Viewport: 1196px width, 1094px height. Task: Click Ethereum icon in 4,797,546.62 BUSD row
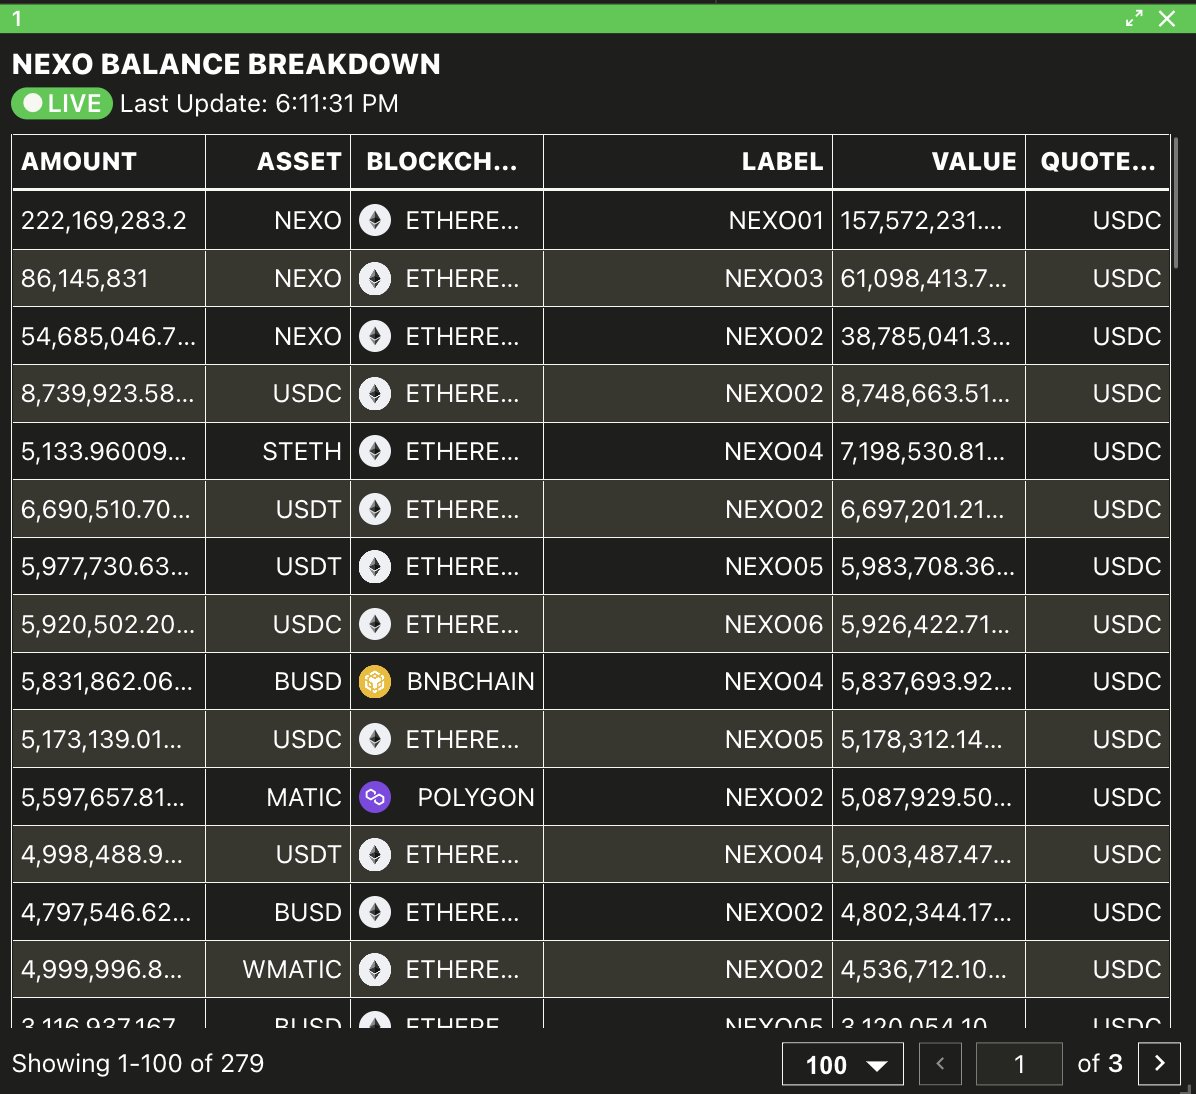tap(375, 912)
